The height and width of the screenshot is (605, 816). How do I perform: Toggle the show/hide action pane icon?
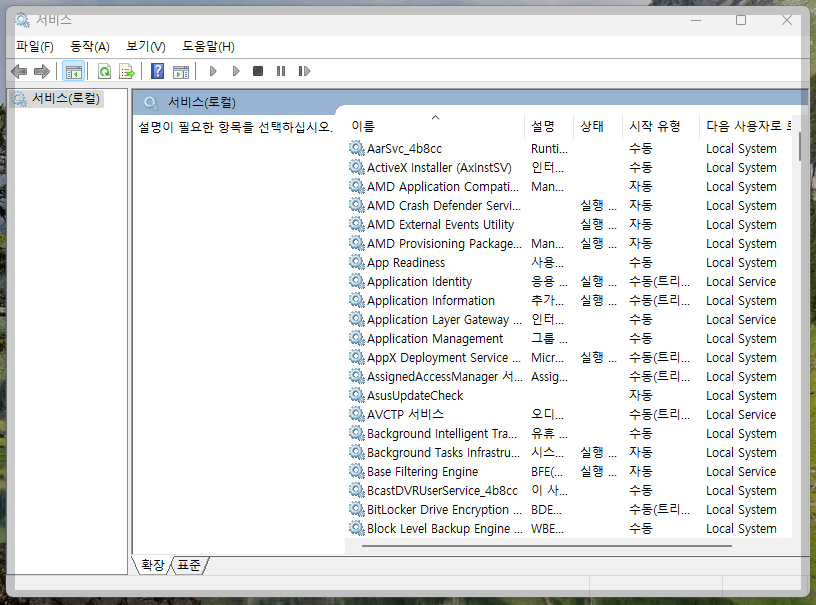181,70
